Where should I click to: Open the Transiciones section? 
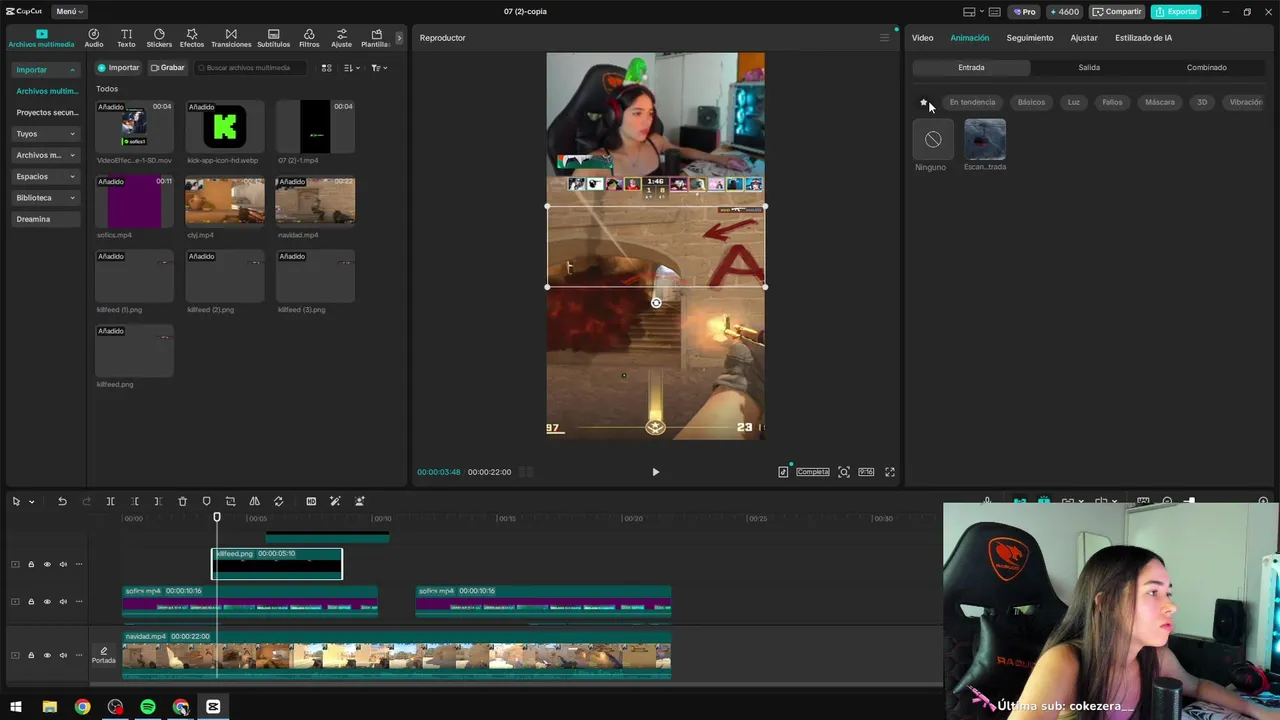(231, 38)
